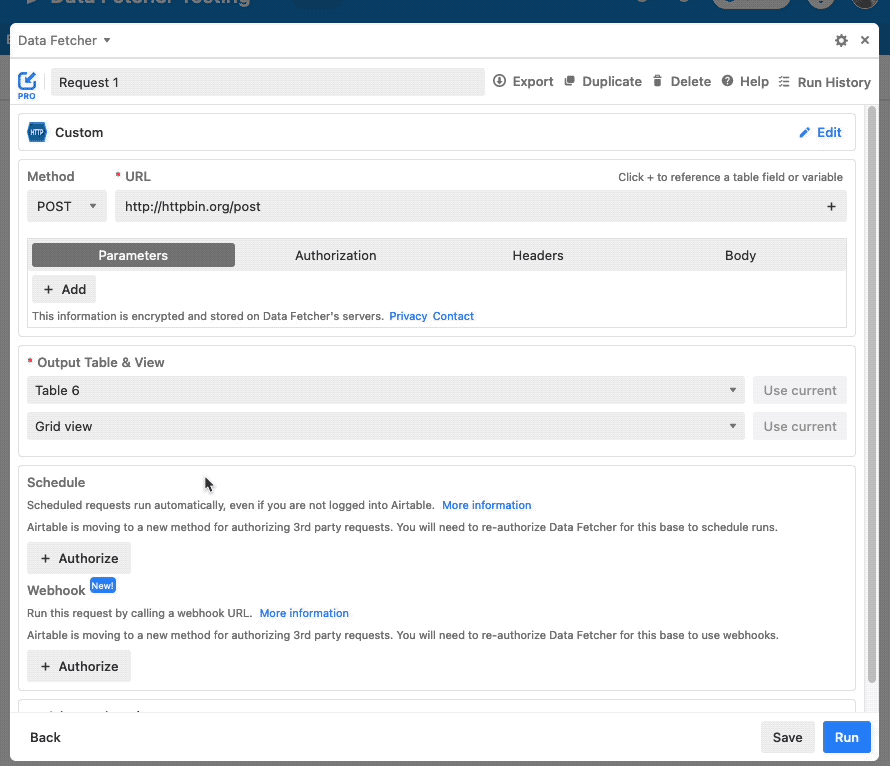This screenshot has height=766, width=890.
Task: Click the Webhook heading
Action: pos(56,591)
